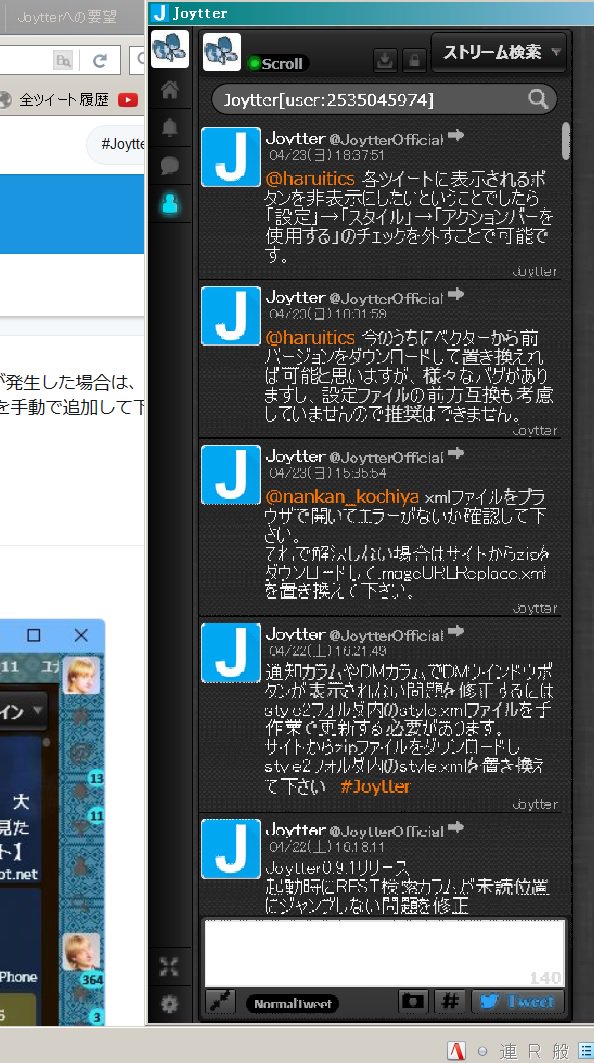The image size is (594, 1063).
Task: Click the browser reload button
Action: pos(100,61)
